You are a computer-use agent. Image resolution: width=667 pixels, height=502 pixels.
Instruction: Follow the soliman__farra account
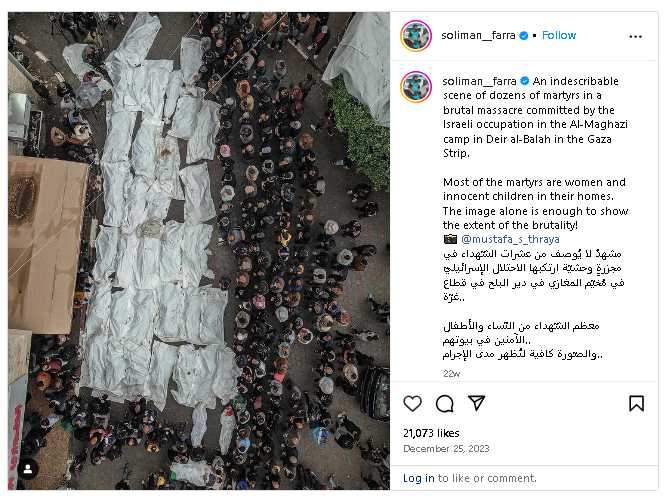pyautogui.click(x=559, y=35)
